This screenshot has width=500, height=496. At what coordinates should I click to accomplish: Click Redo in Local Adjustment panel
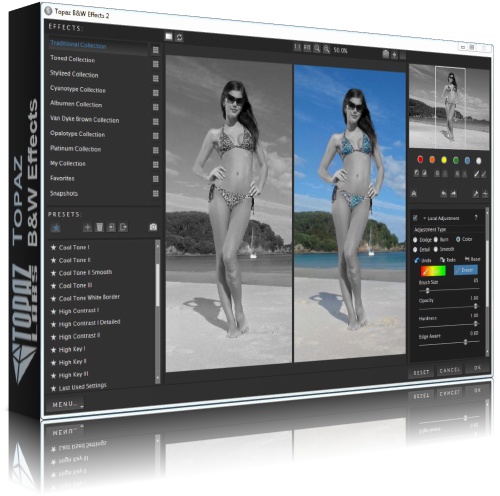coord(448,260)
